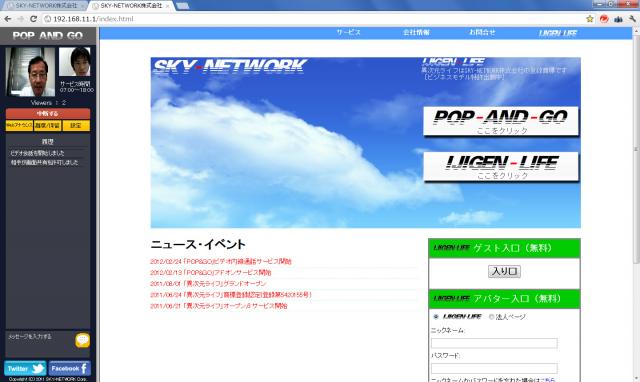640x382 pixels.
Task: Send message with yellow chat bubble icon
Action: tap(82, 340)
